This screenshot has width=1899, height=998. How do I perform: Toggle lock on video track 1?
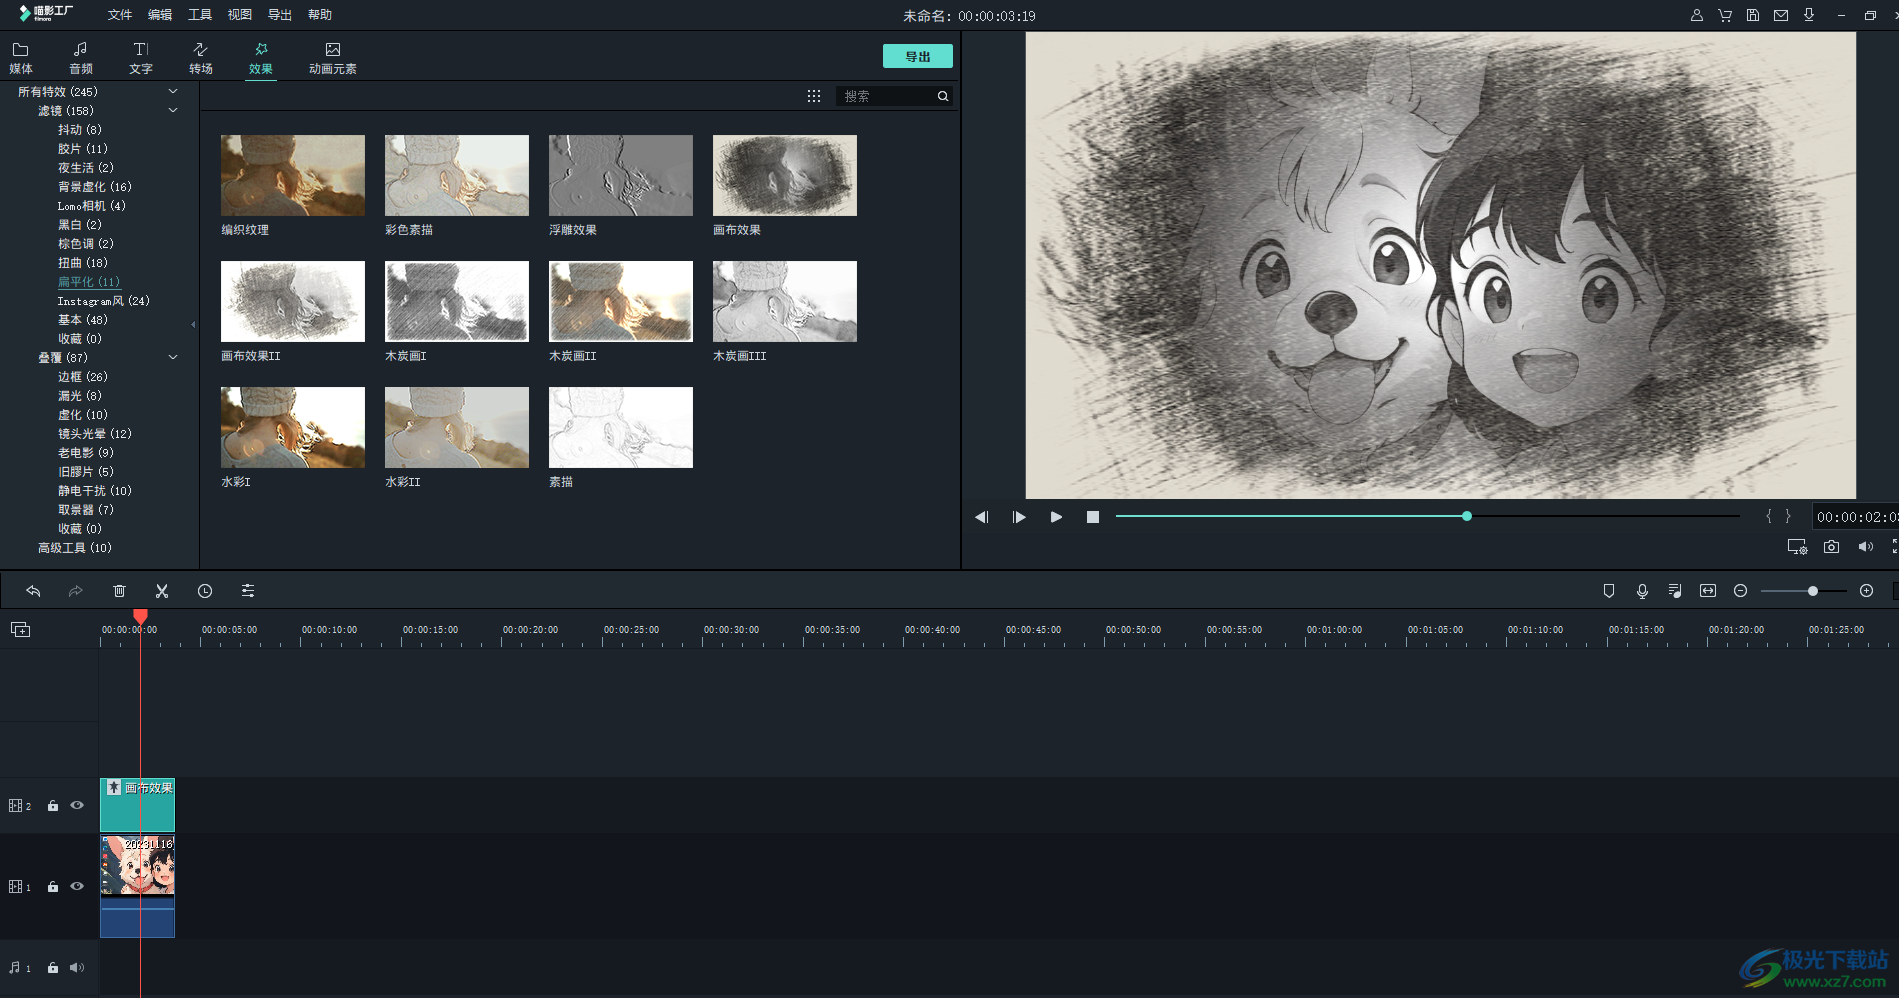(53, 887)
